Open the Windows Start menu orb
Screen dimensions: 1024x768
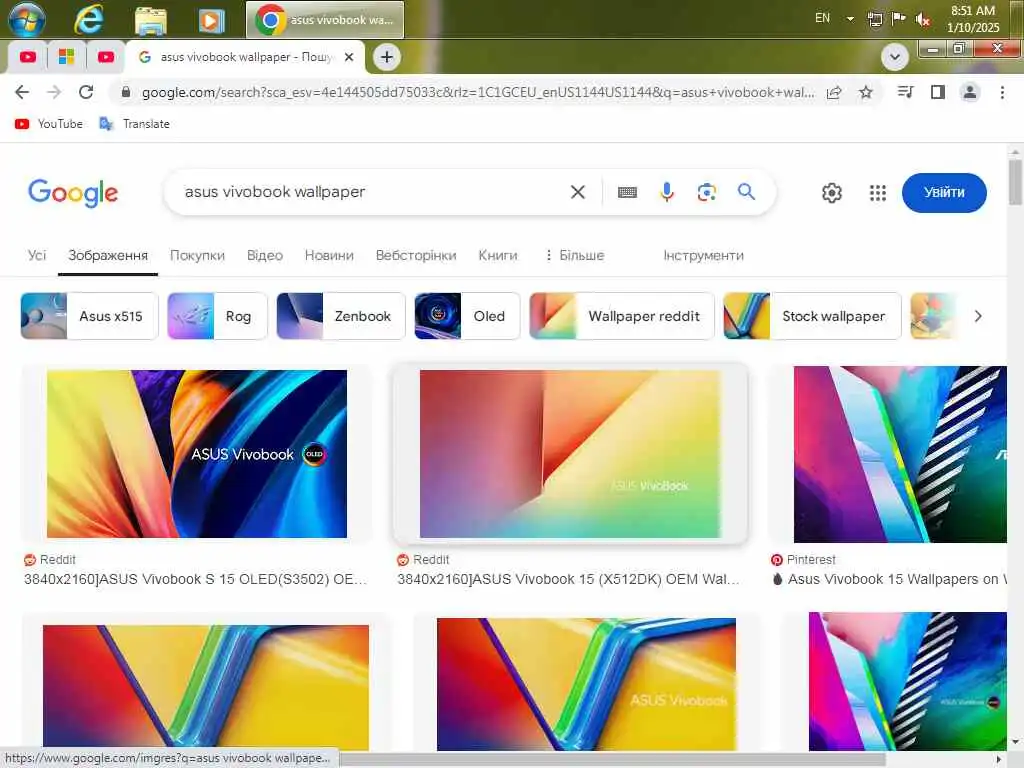pos(27,20)
